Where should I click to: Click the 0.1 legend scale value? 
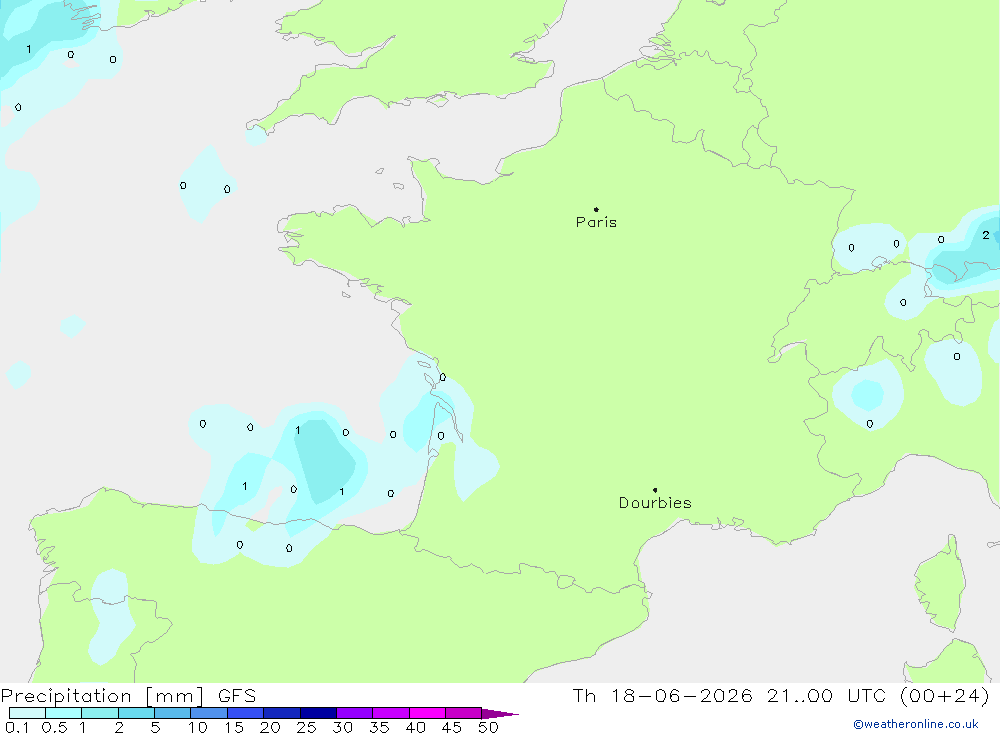coord(17,727)
